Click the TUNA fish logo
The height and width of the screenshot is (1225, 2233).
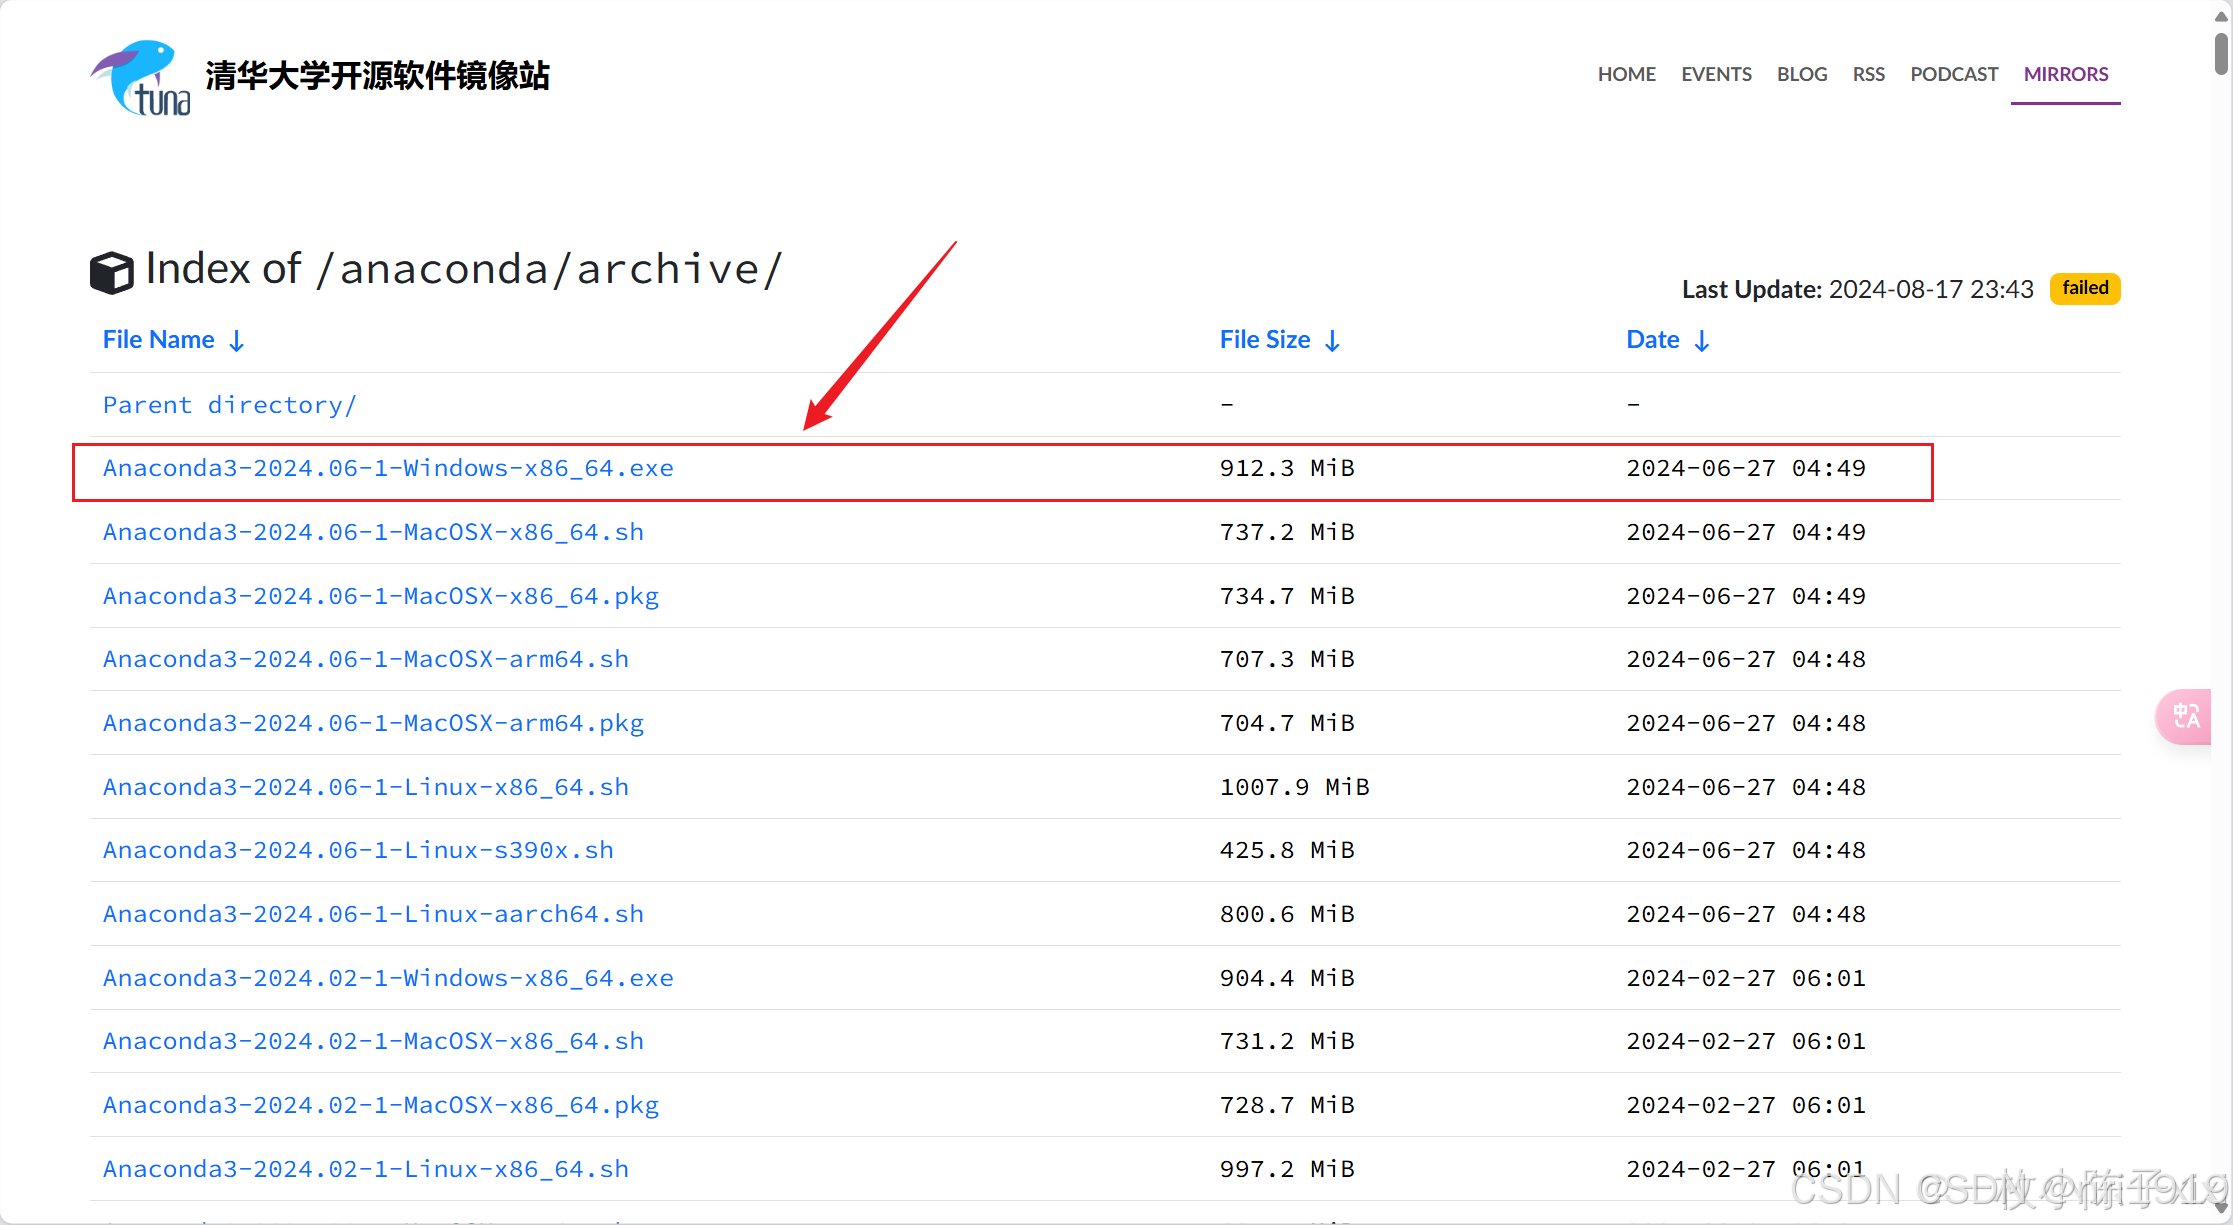(141, 77)
